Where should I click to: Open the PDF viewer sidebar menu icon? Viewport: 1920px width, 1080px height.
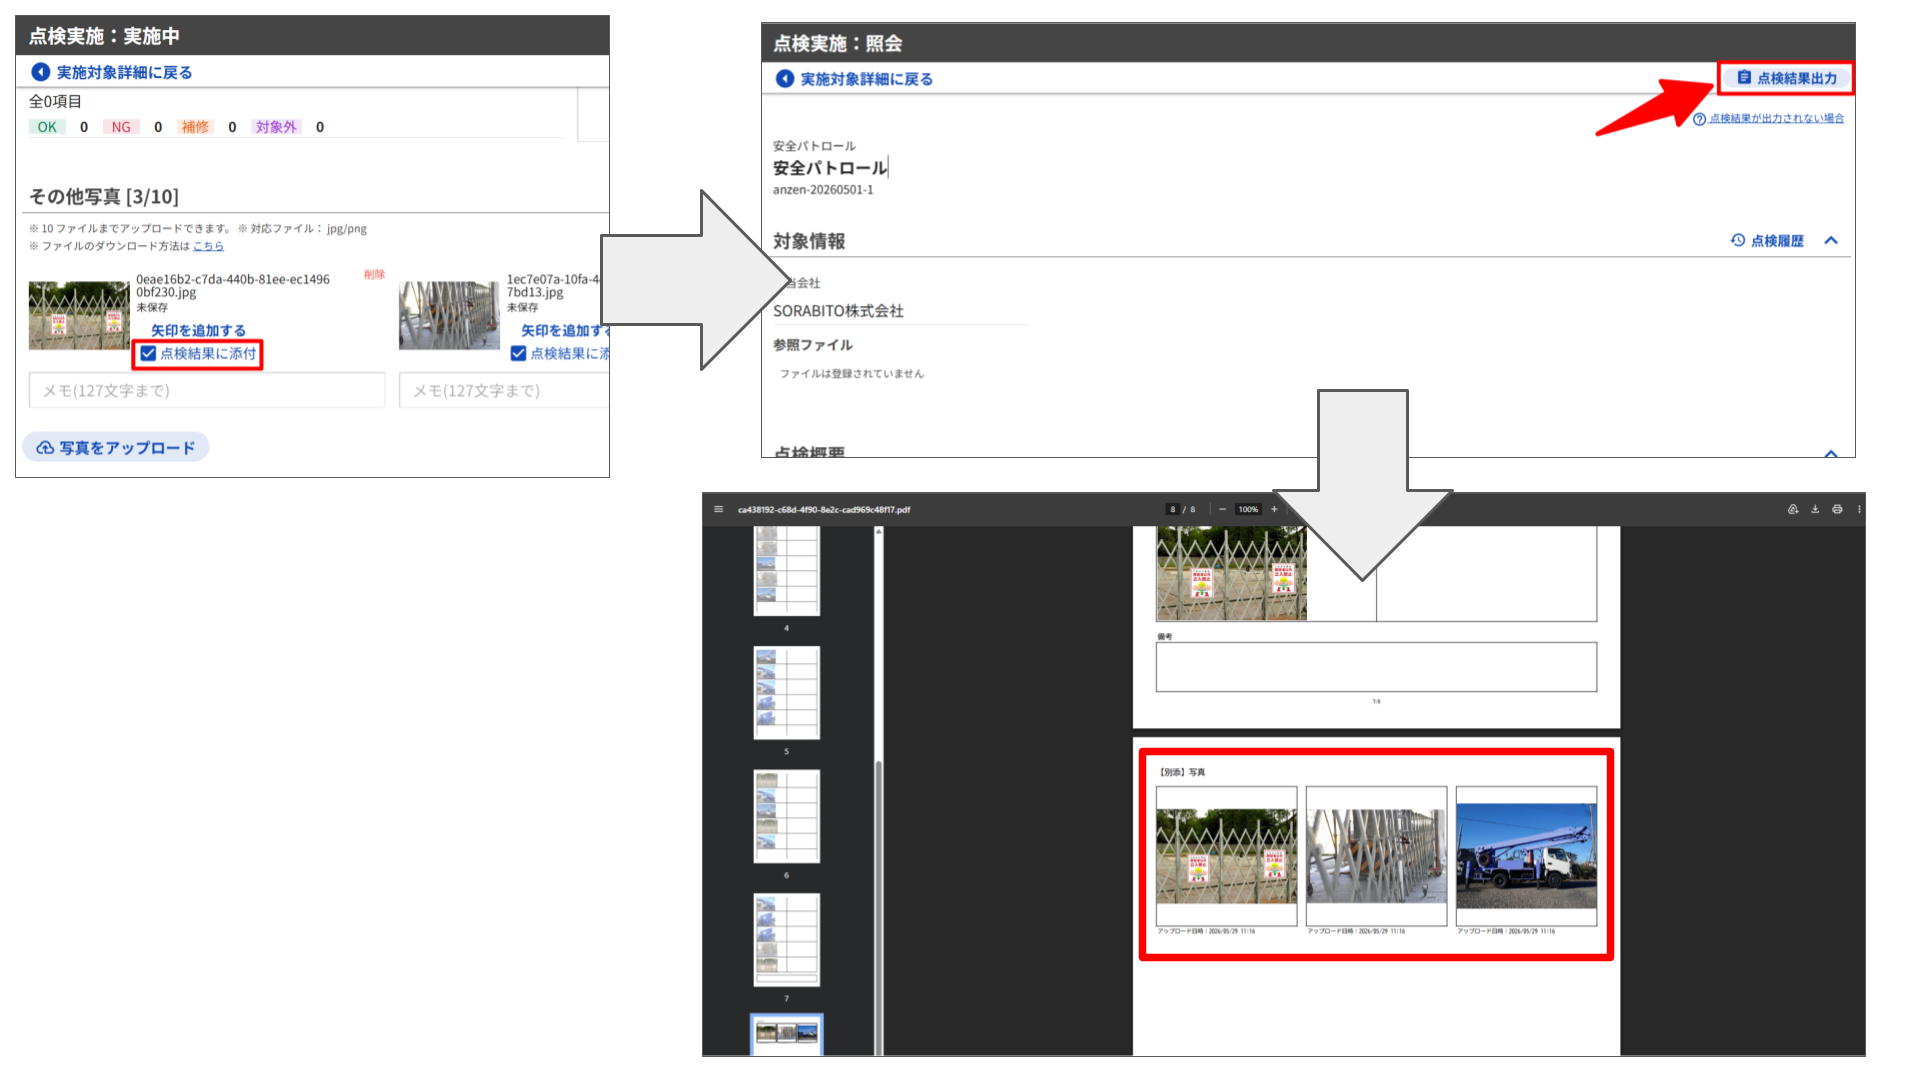coord(718,509)
